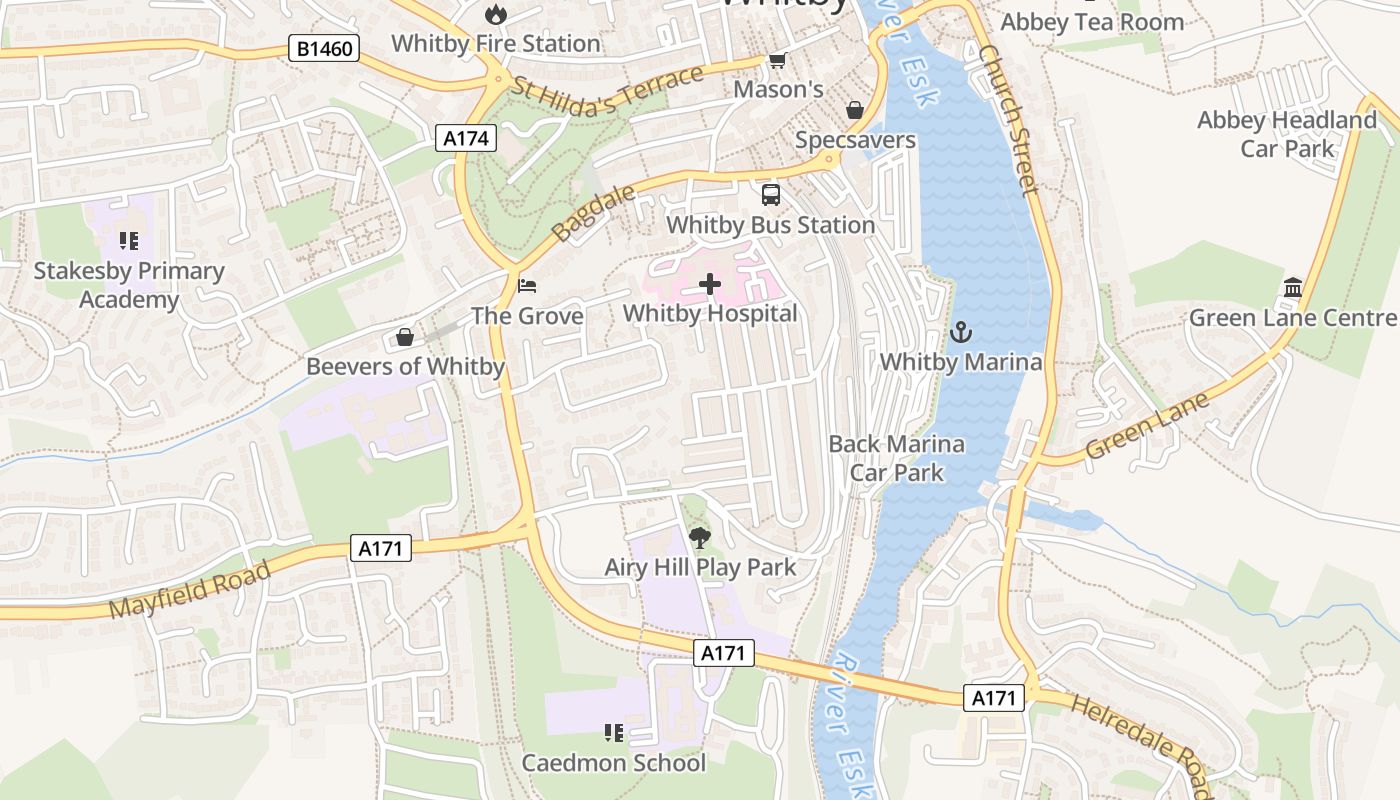Select the Beevers of Whitby shopping icon

point(405,337)
